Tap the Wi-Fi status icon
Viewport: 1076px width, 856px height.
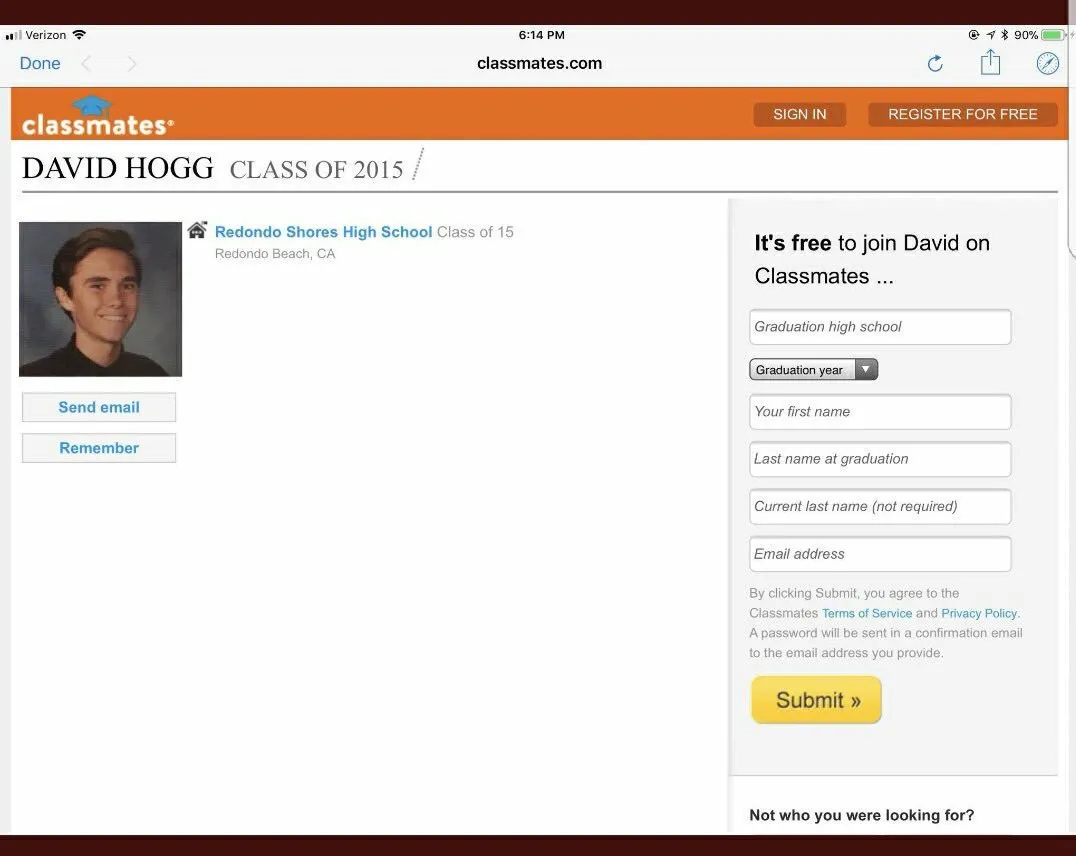click(x=79, y=34)
